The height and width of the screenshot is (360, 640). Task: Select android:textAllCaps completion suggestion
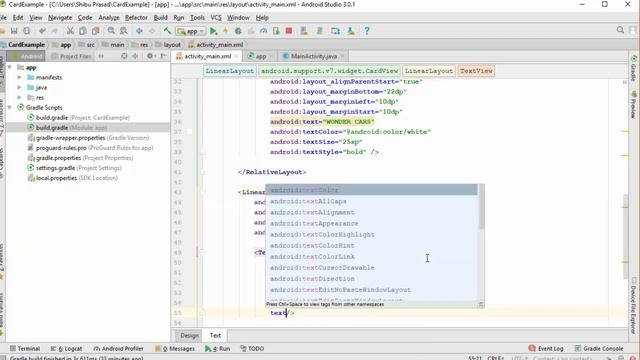tap(371, 201)
